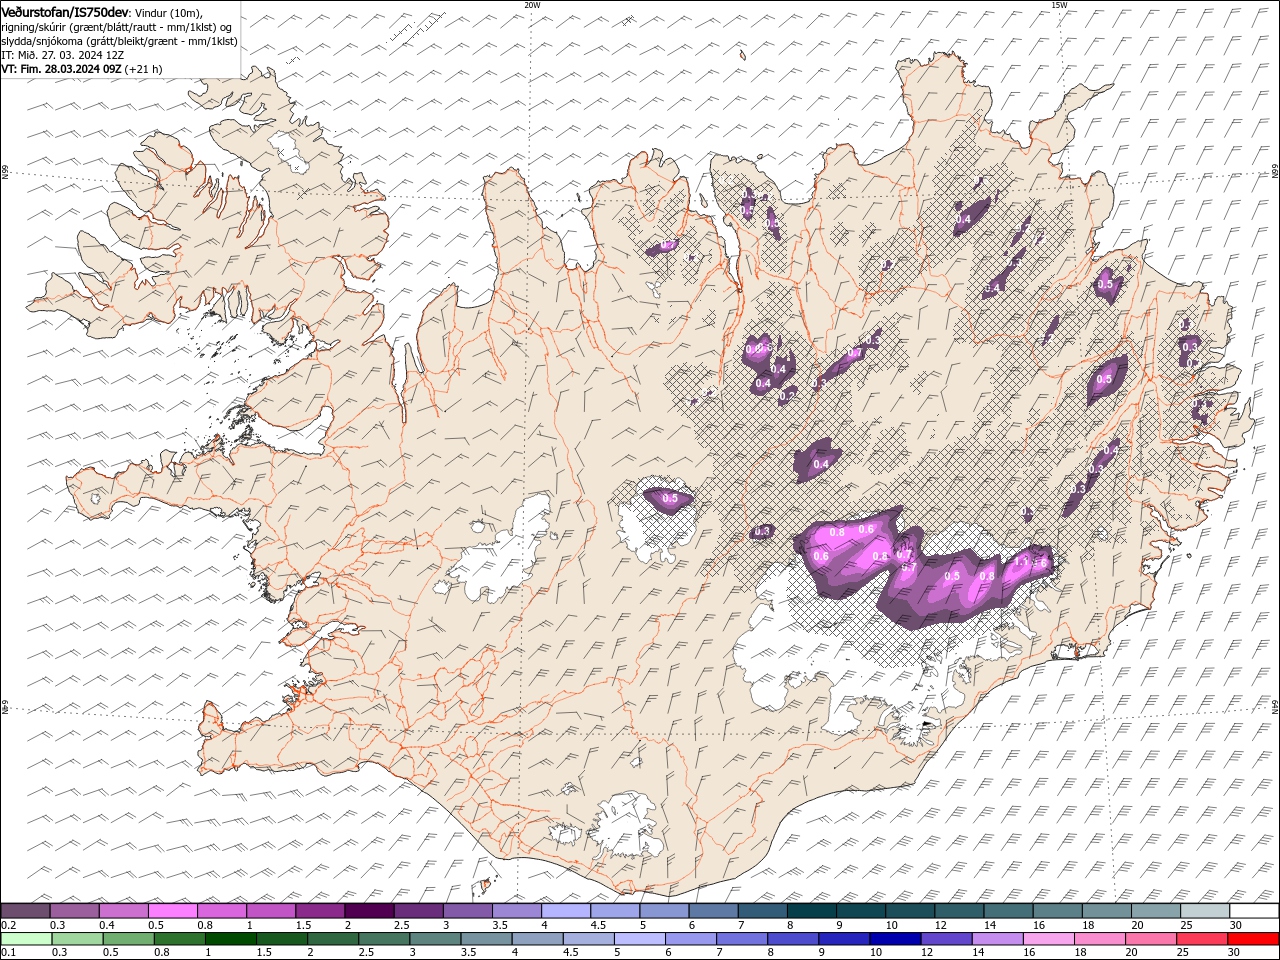Click the '14' label in the upper legend

[x=990, y=925]
